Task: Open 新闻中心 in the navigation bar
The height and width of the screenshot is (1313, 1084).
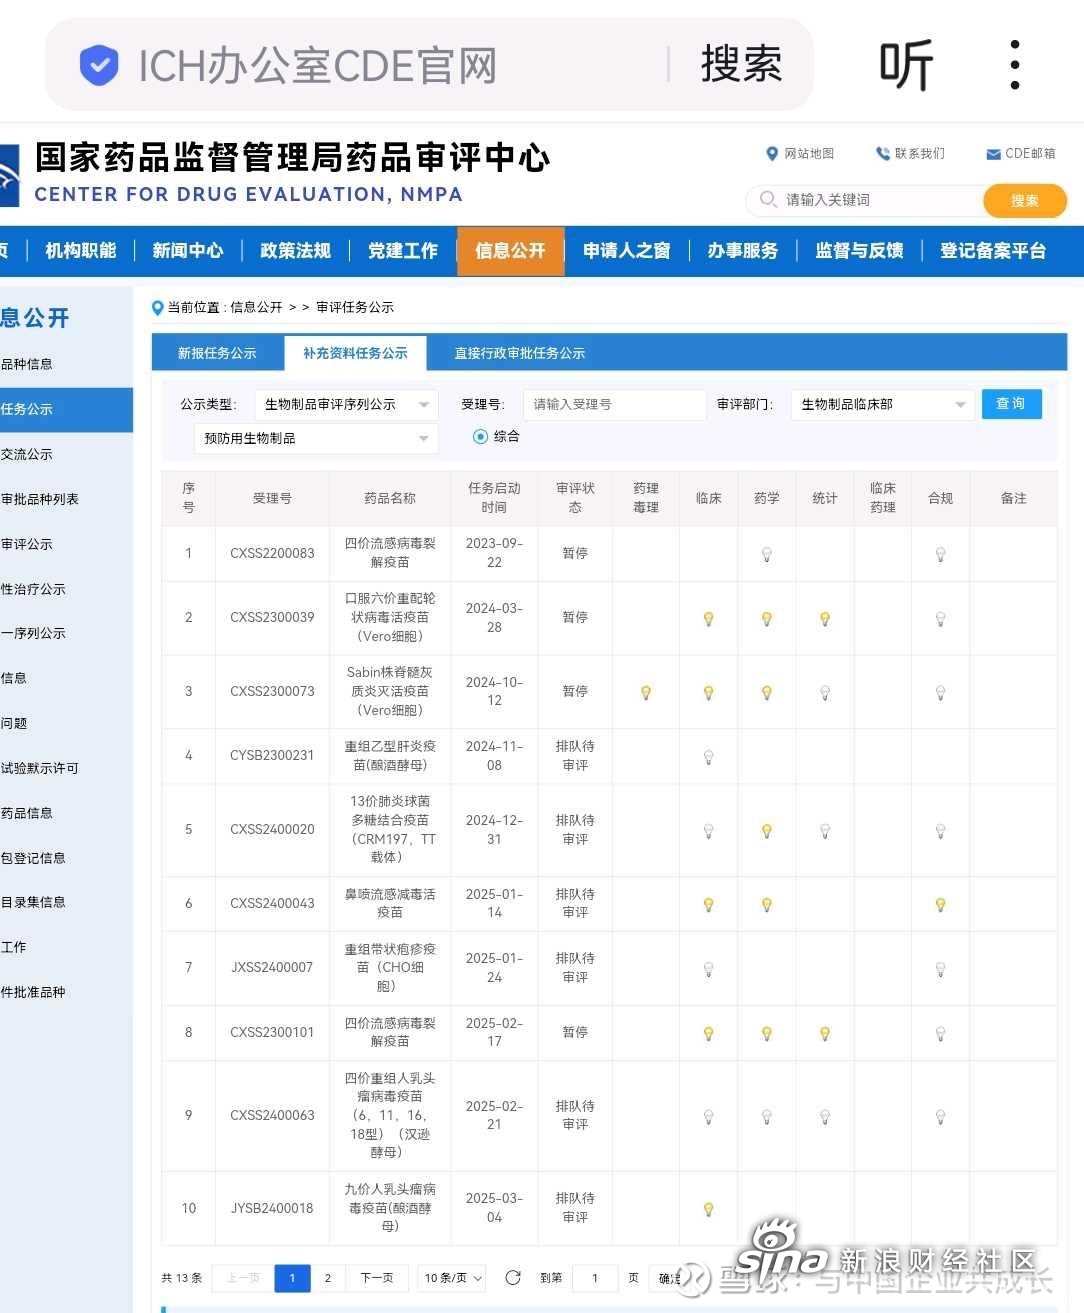Action: click(188, 250)
